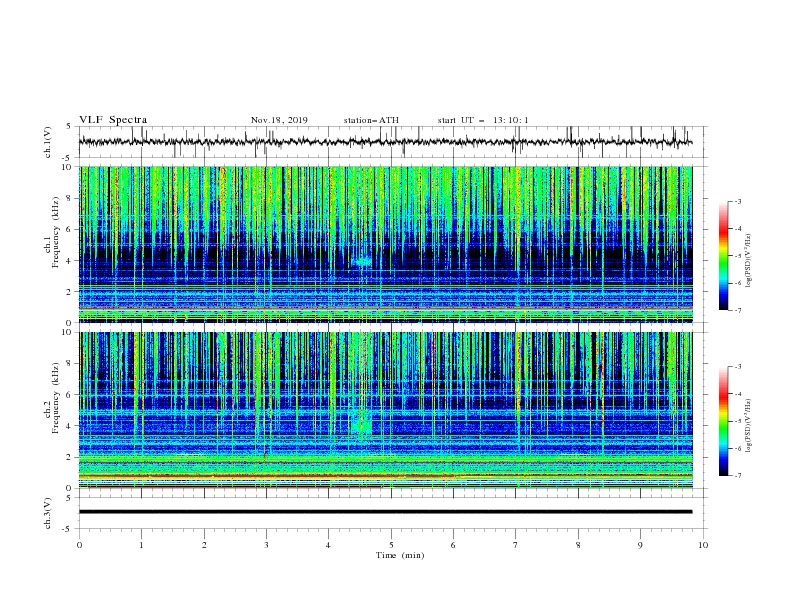
Task: Click the ch.1 colorbar tick "-7"
Action: pos(738,310)
